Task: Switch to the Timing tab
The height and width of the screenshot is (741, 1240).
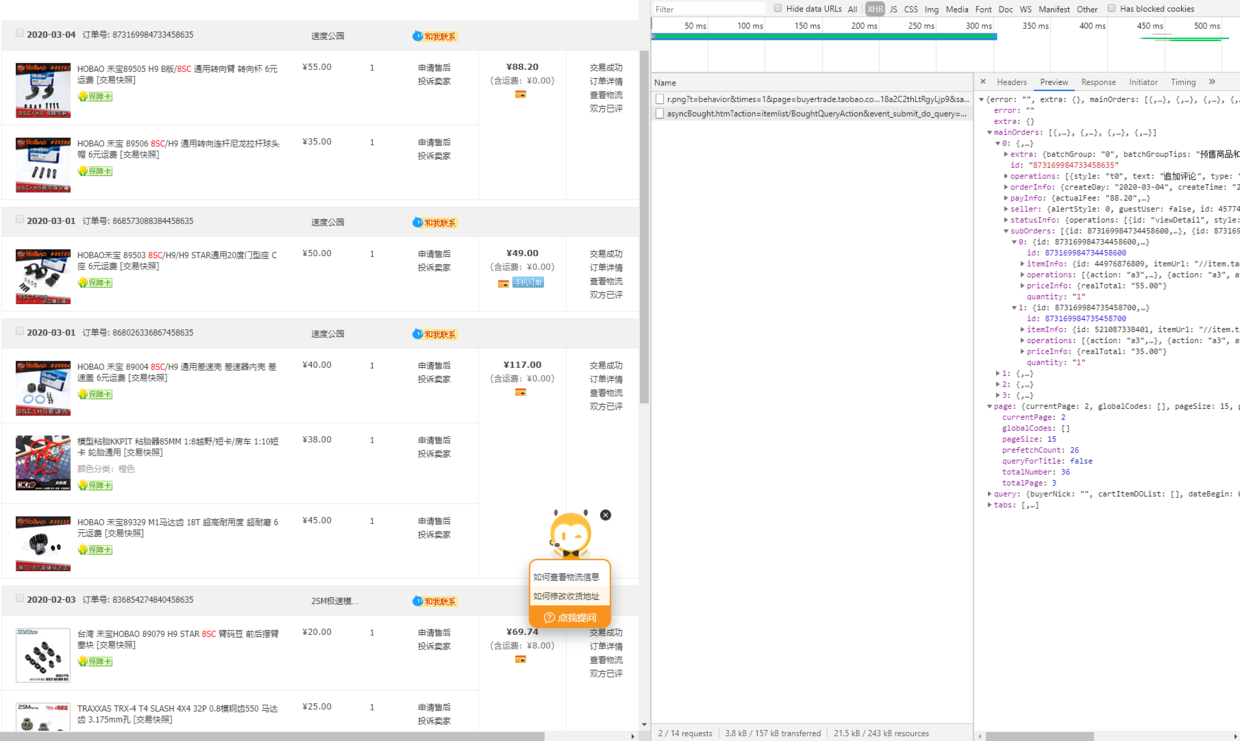Action: pos(1183,82)
